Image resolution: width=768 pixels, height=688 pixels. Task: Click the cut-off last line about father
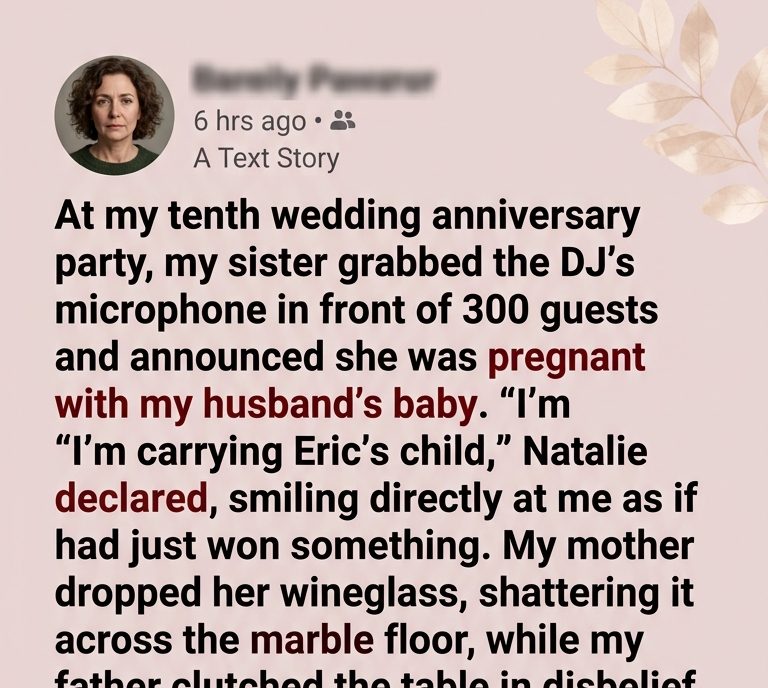pyautogui.click(x=375, y=679)
